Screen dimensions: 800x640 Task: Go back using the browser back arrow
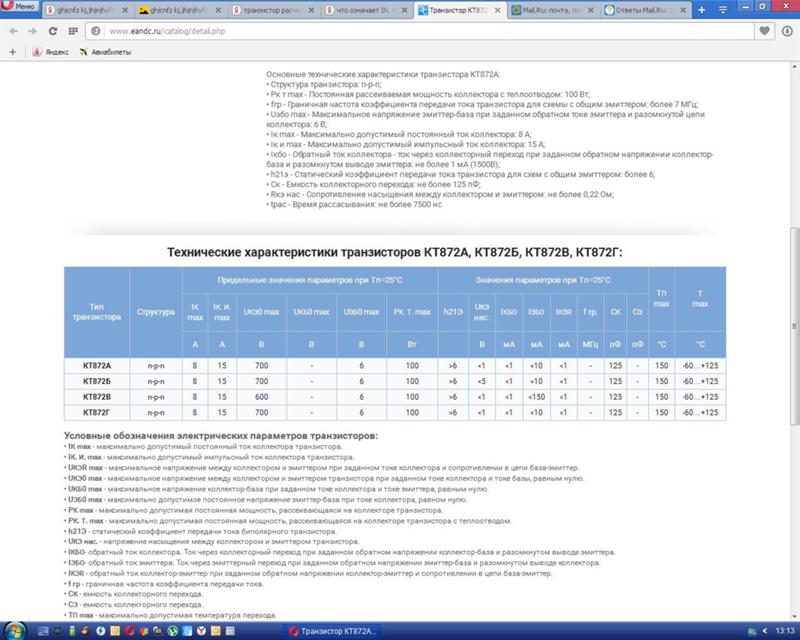(x=12, y=31)
